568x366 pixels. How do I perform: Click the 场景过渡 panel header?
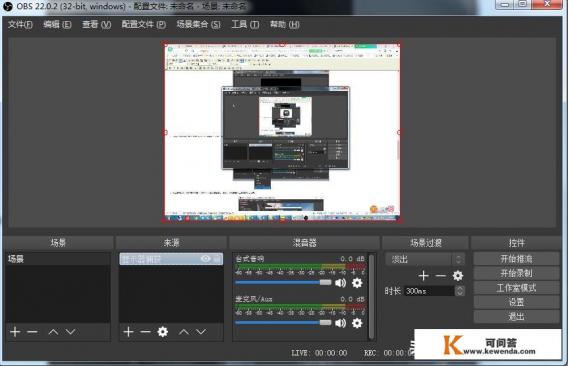[x=426, y=242]
